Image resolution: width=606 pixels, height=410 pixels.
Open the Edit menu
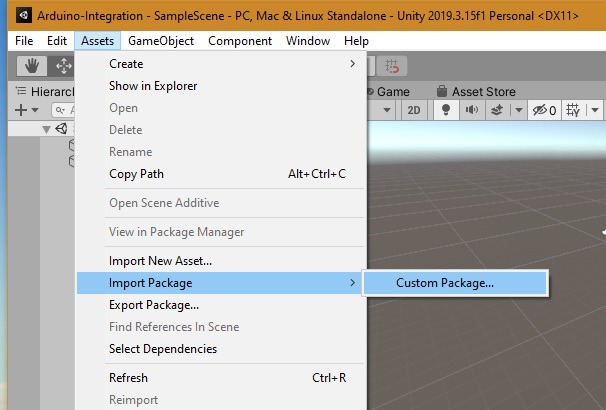click(57, 41)
